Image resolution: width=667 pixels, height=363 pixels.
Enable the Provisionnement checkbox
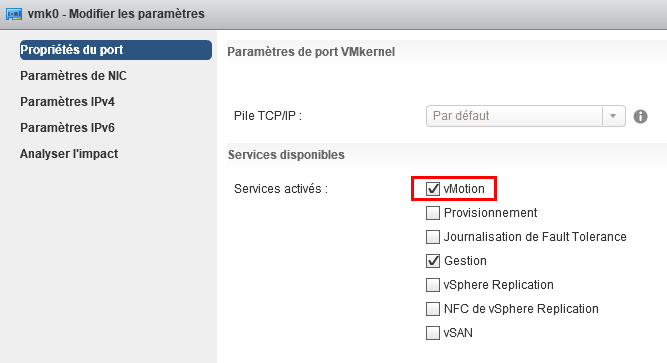coord(433,213)
